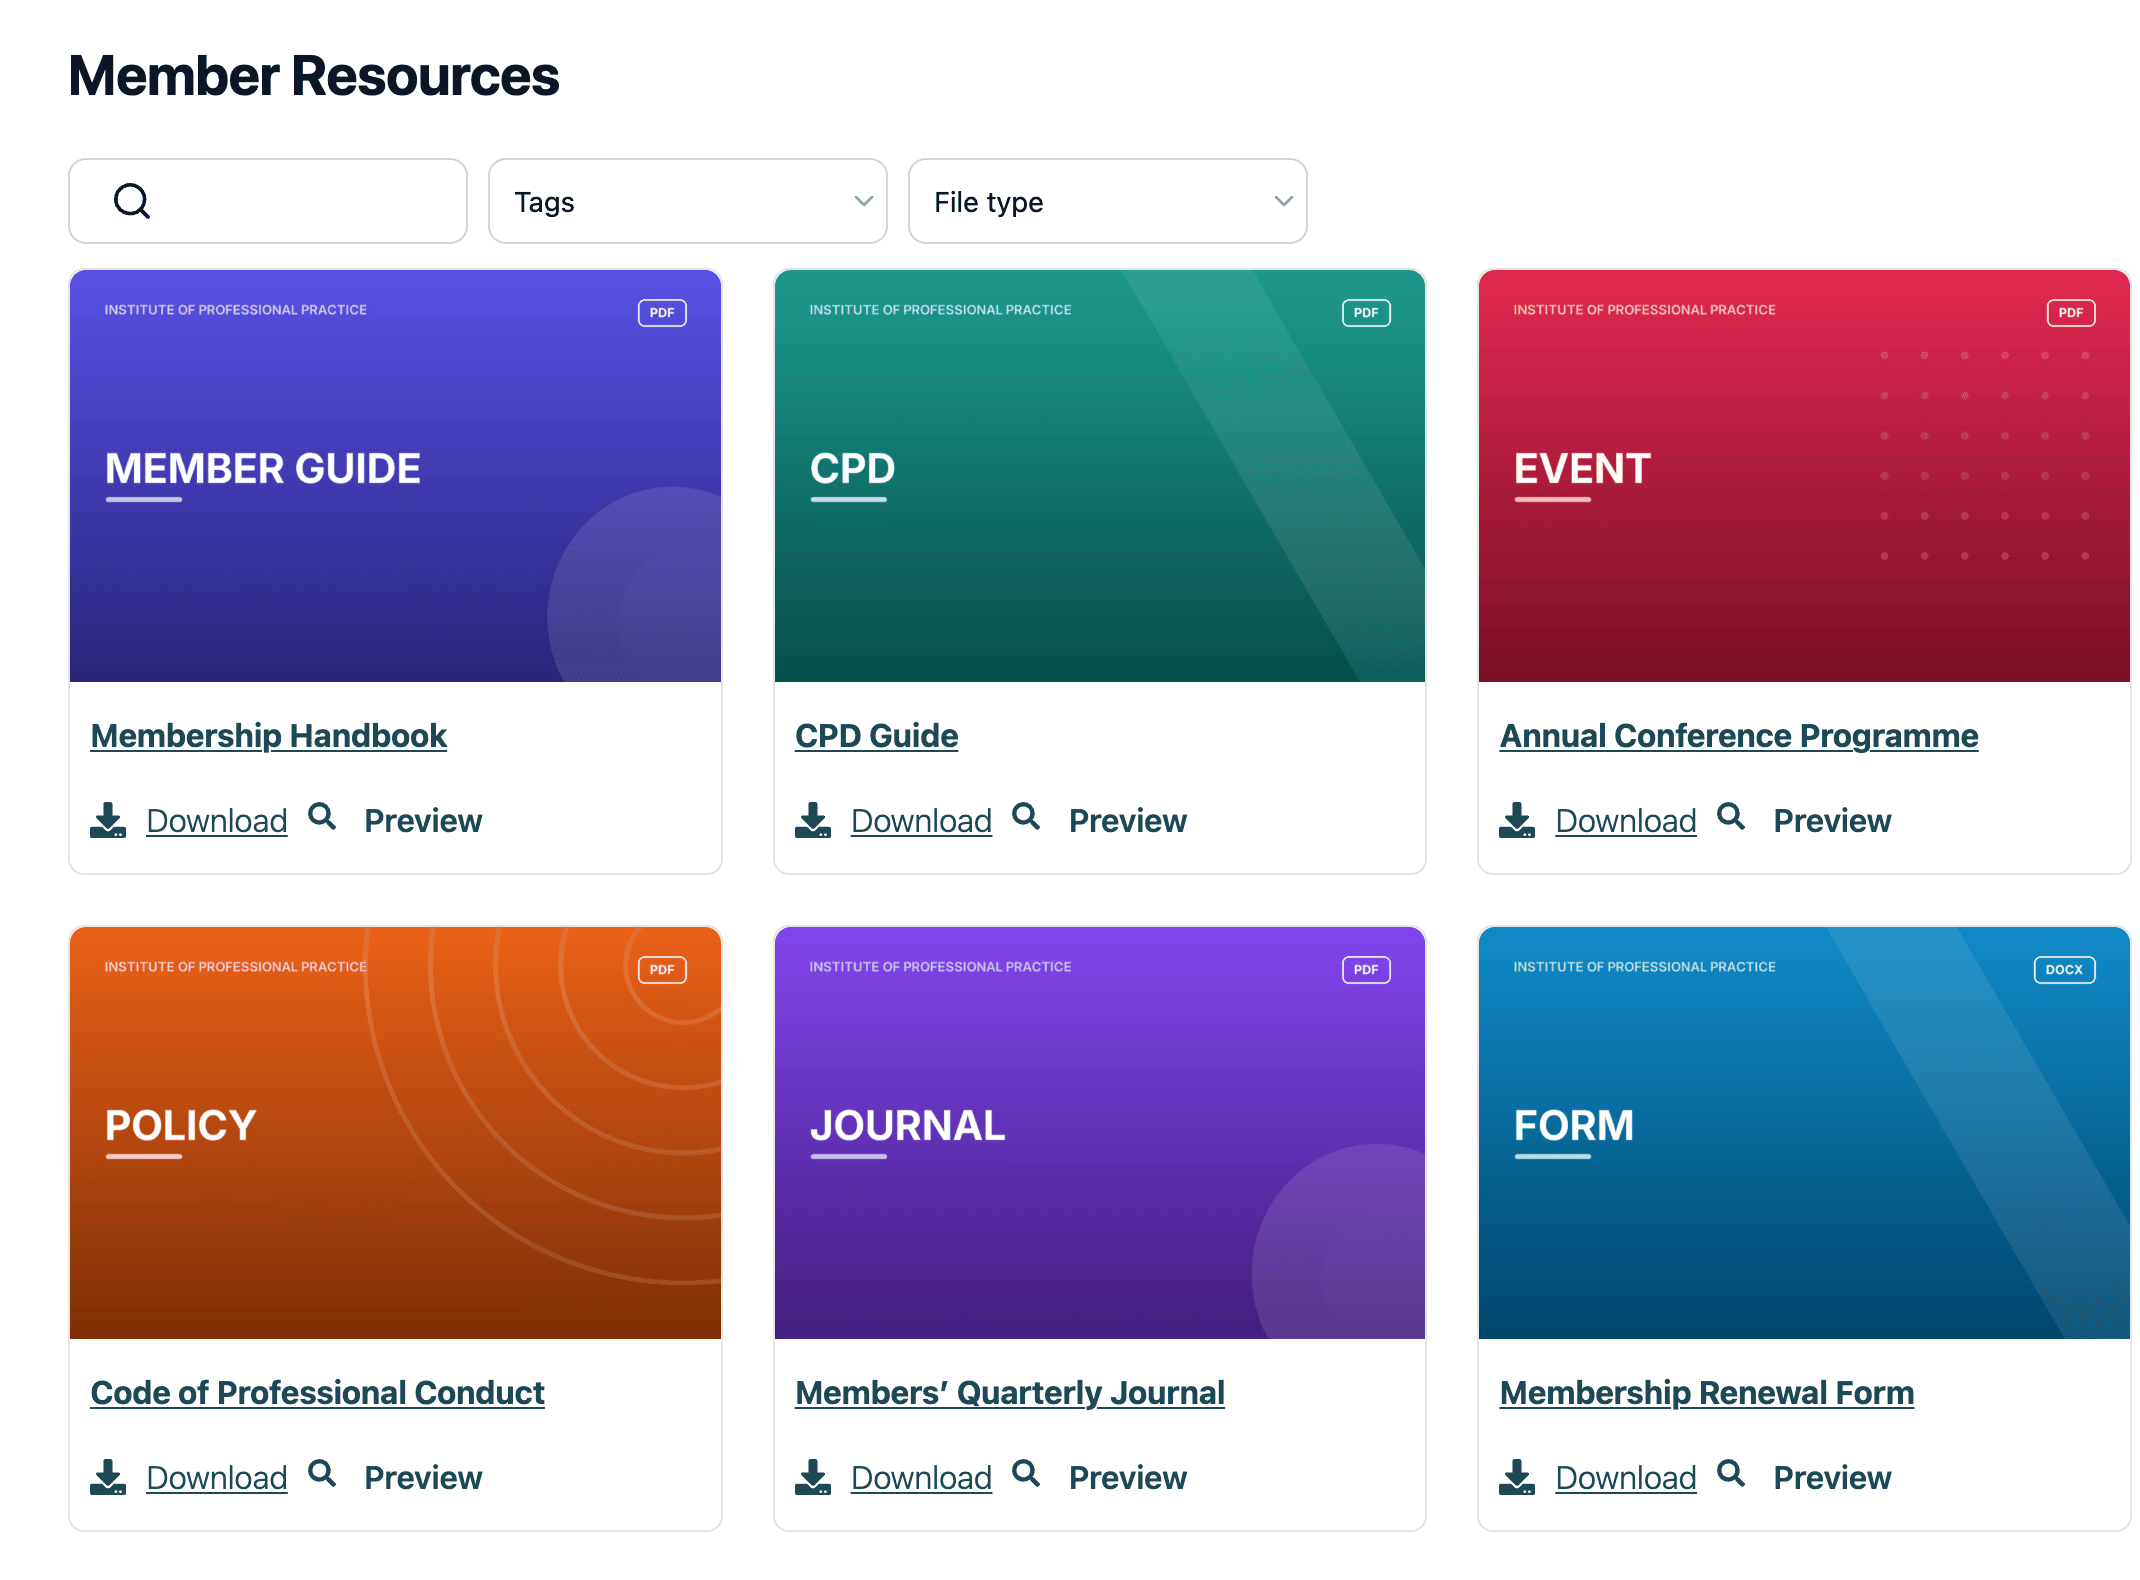The width and height of the screenshot is (2140, 1580).
Task: Click Download link for CPD Guide
Action: coord(922,821)
